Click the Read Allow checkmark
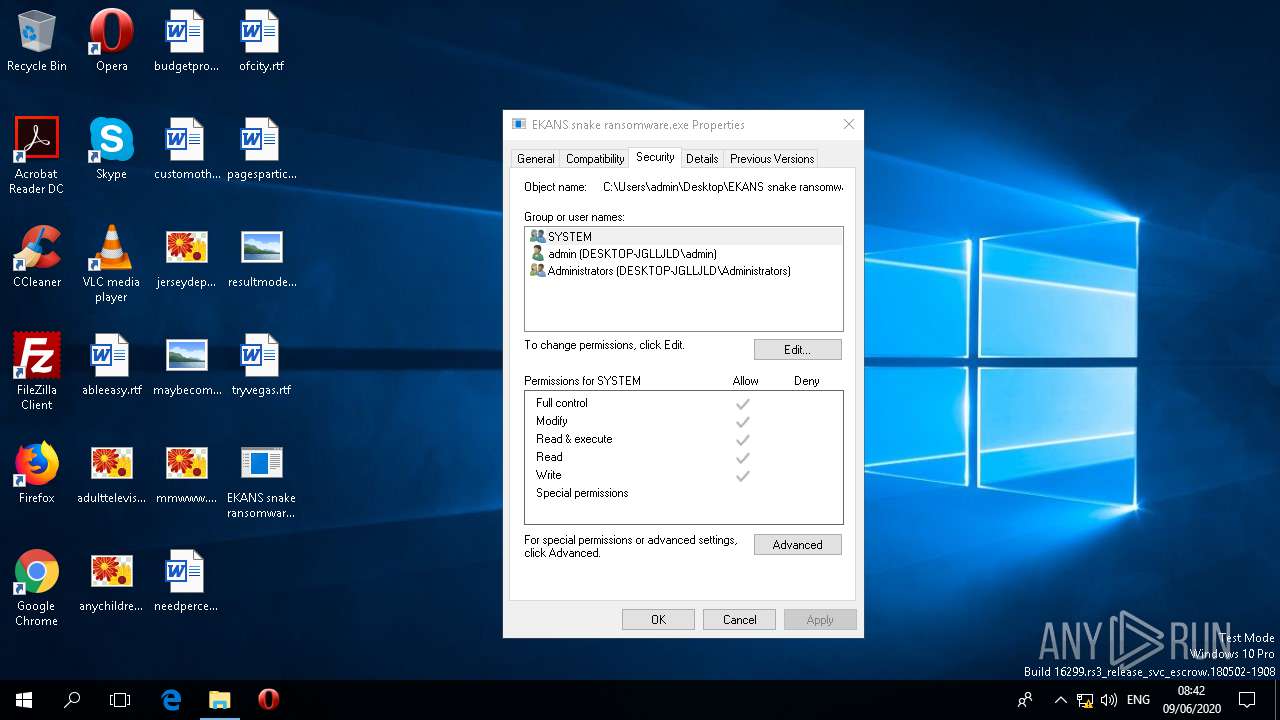 (x=742, y=458)
